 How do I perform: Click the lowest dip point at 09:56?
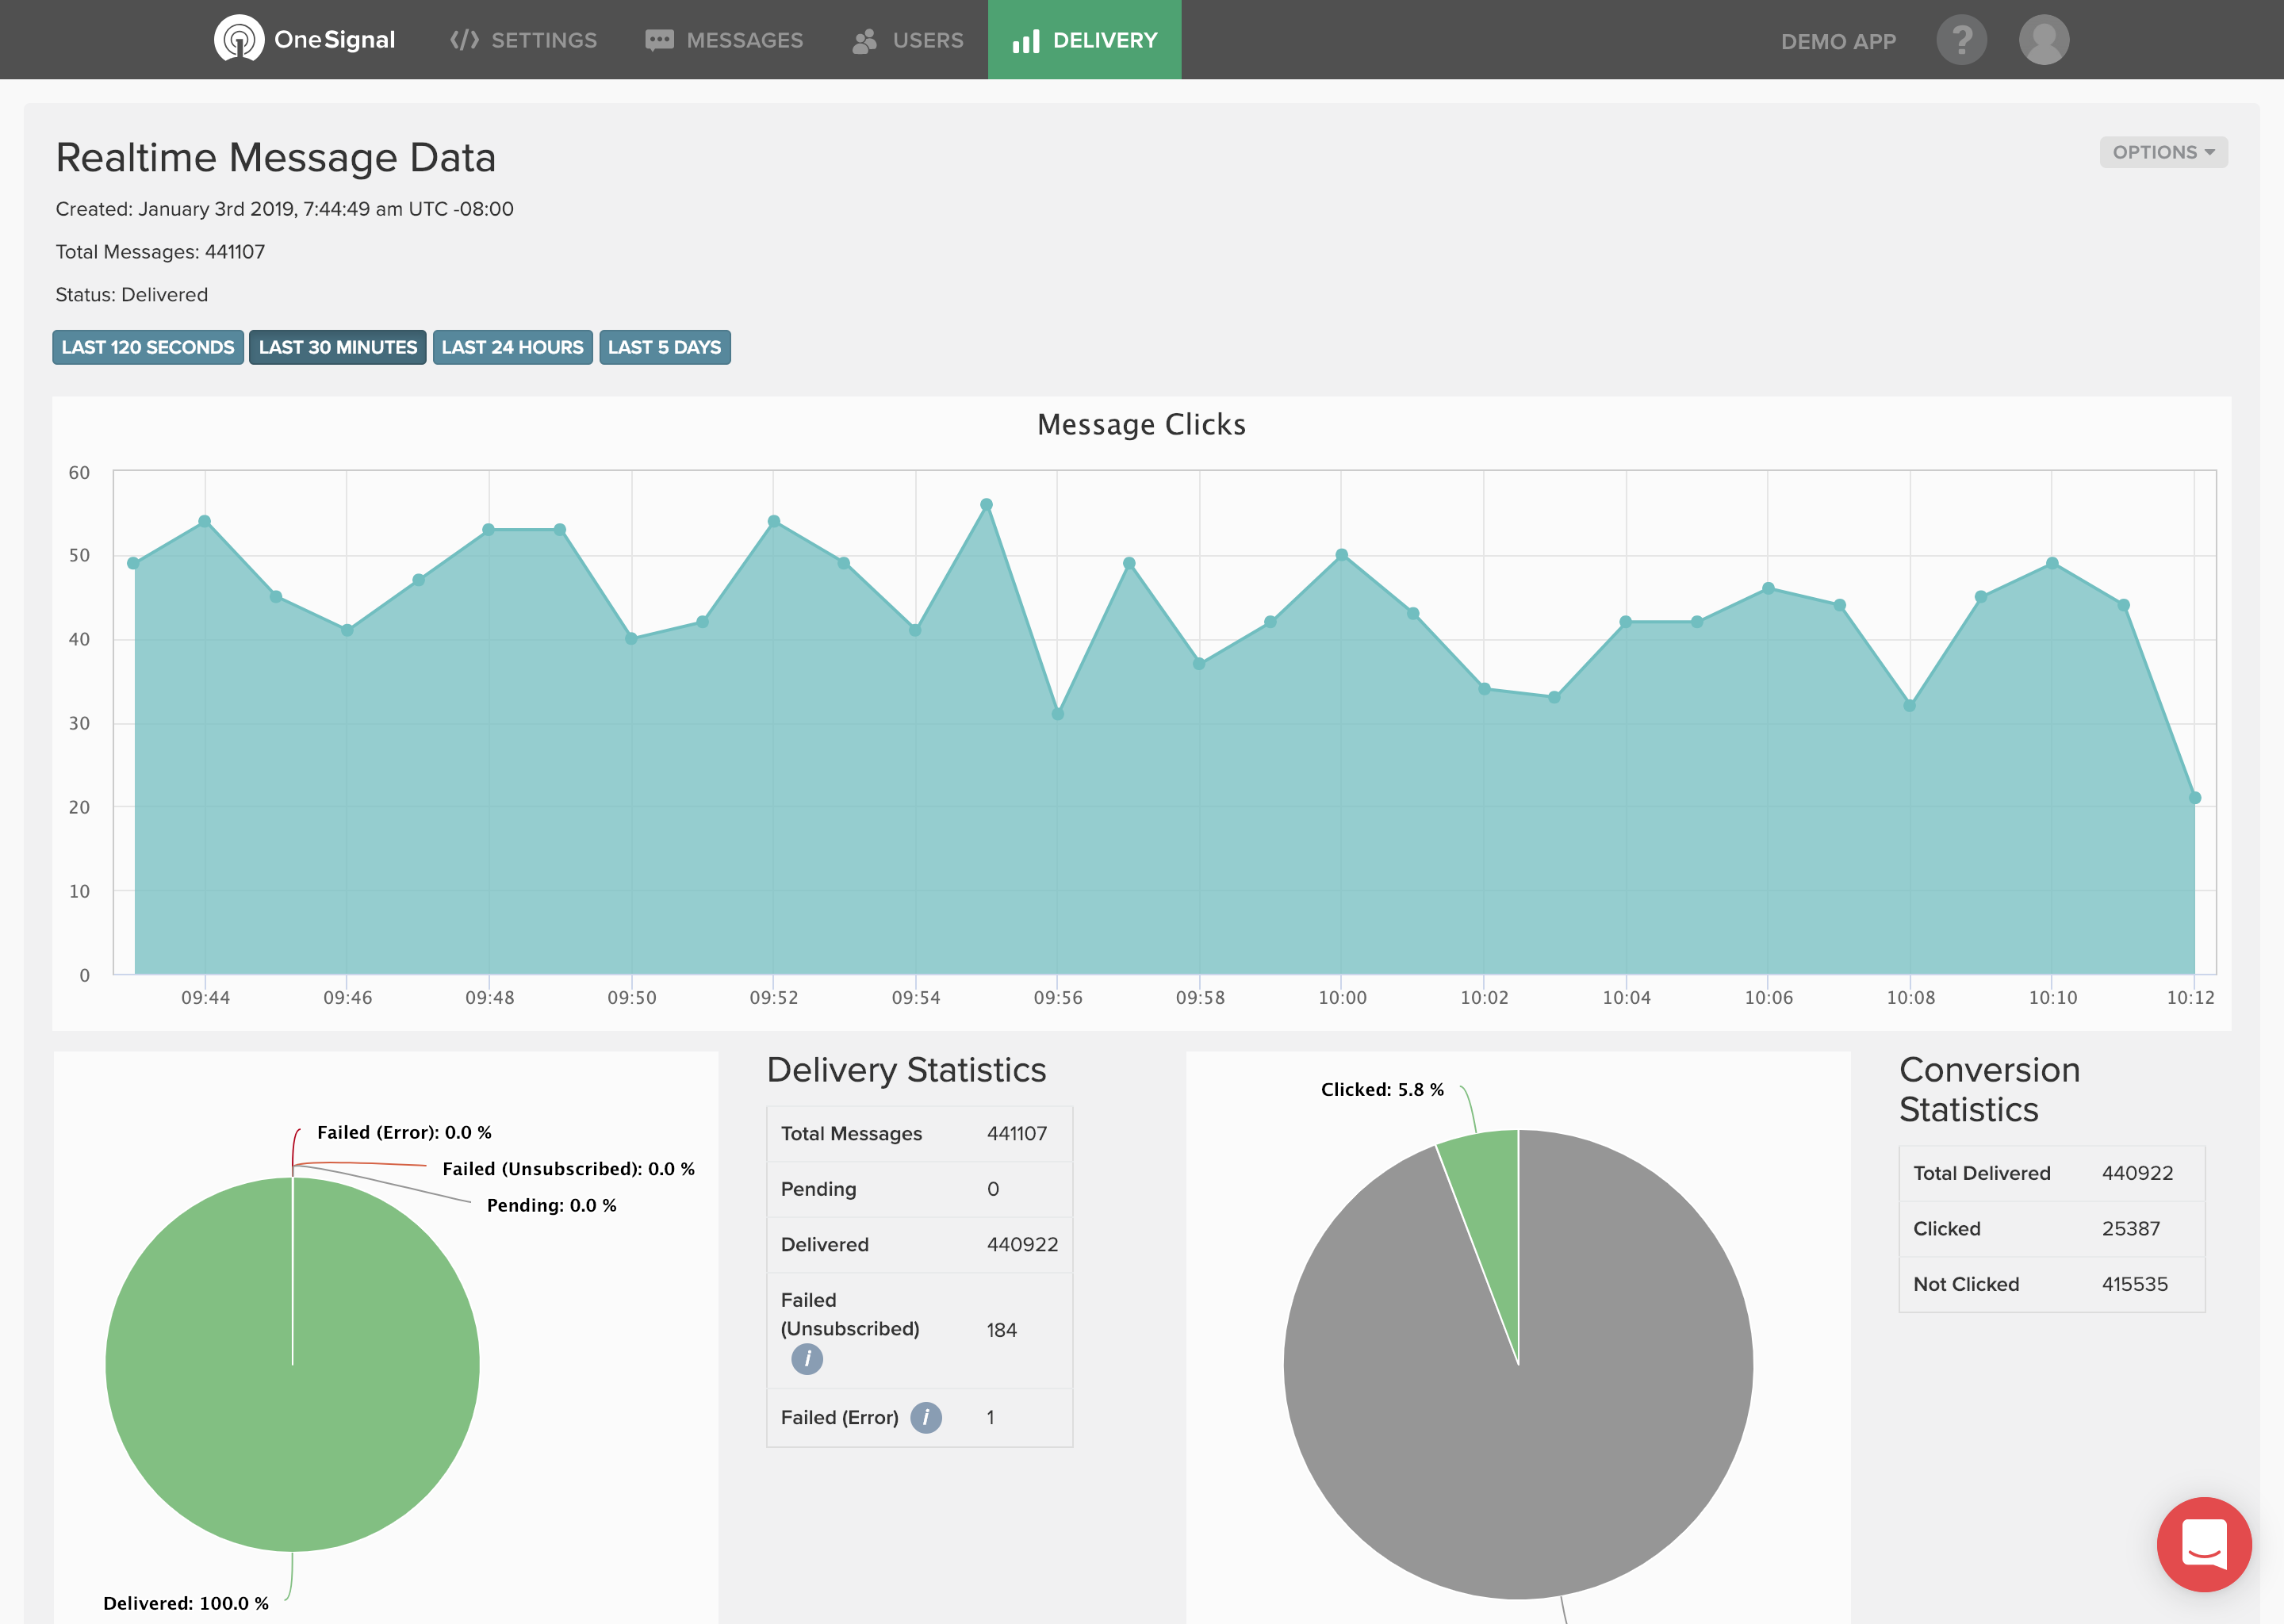pyautogui.click(x=1058, y=714)
